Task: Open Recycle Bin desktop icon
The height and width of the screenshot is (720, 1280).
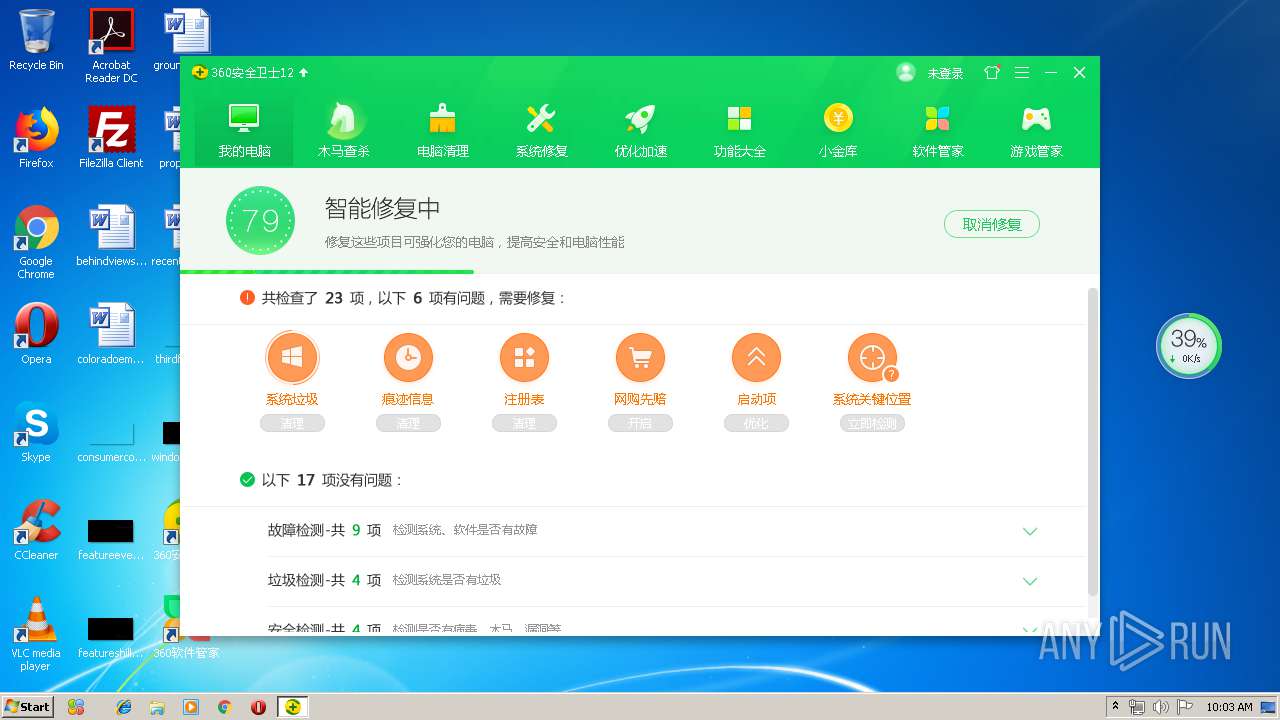Action: (36, 40)
